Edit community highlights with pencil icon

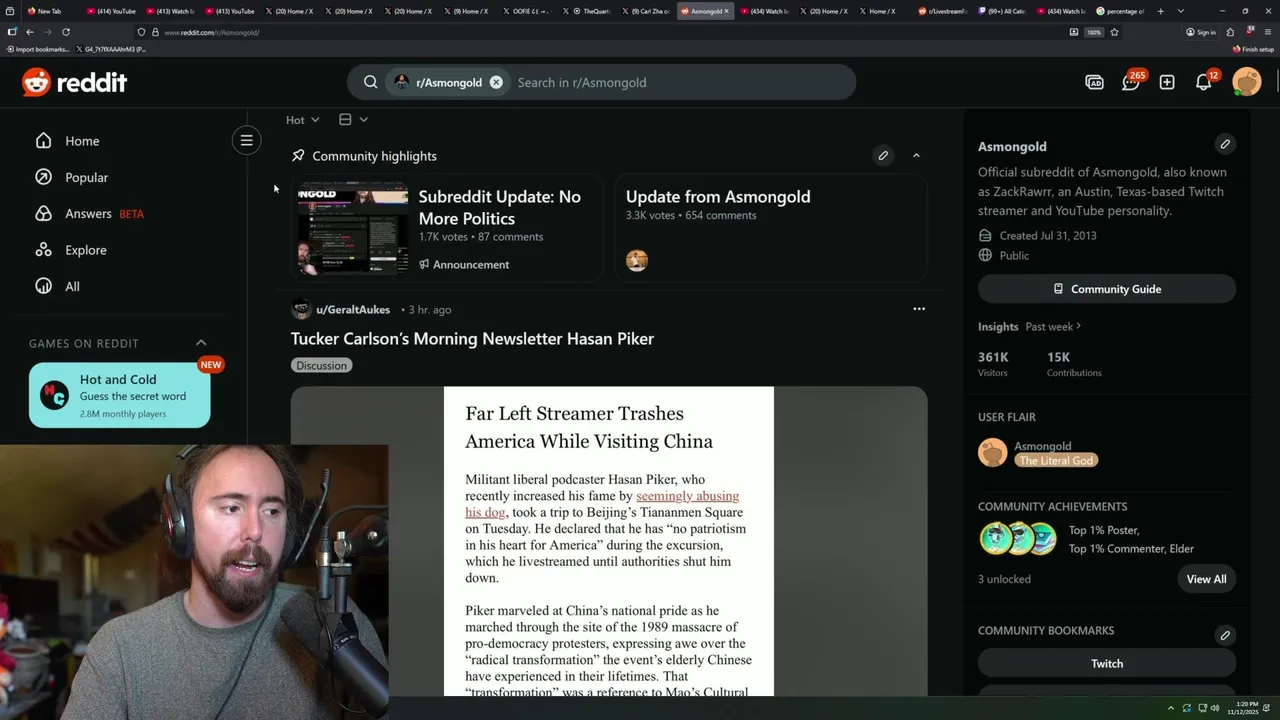883,156
